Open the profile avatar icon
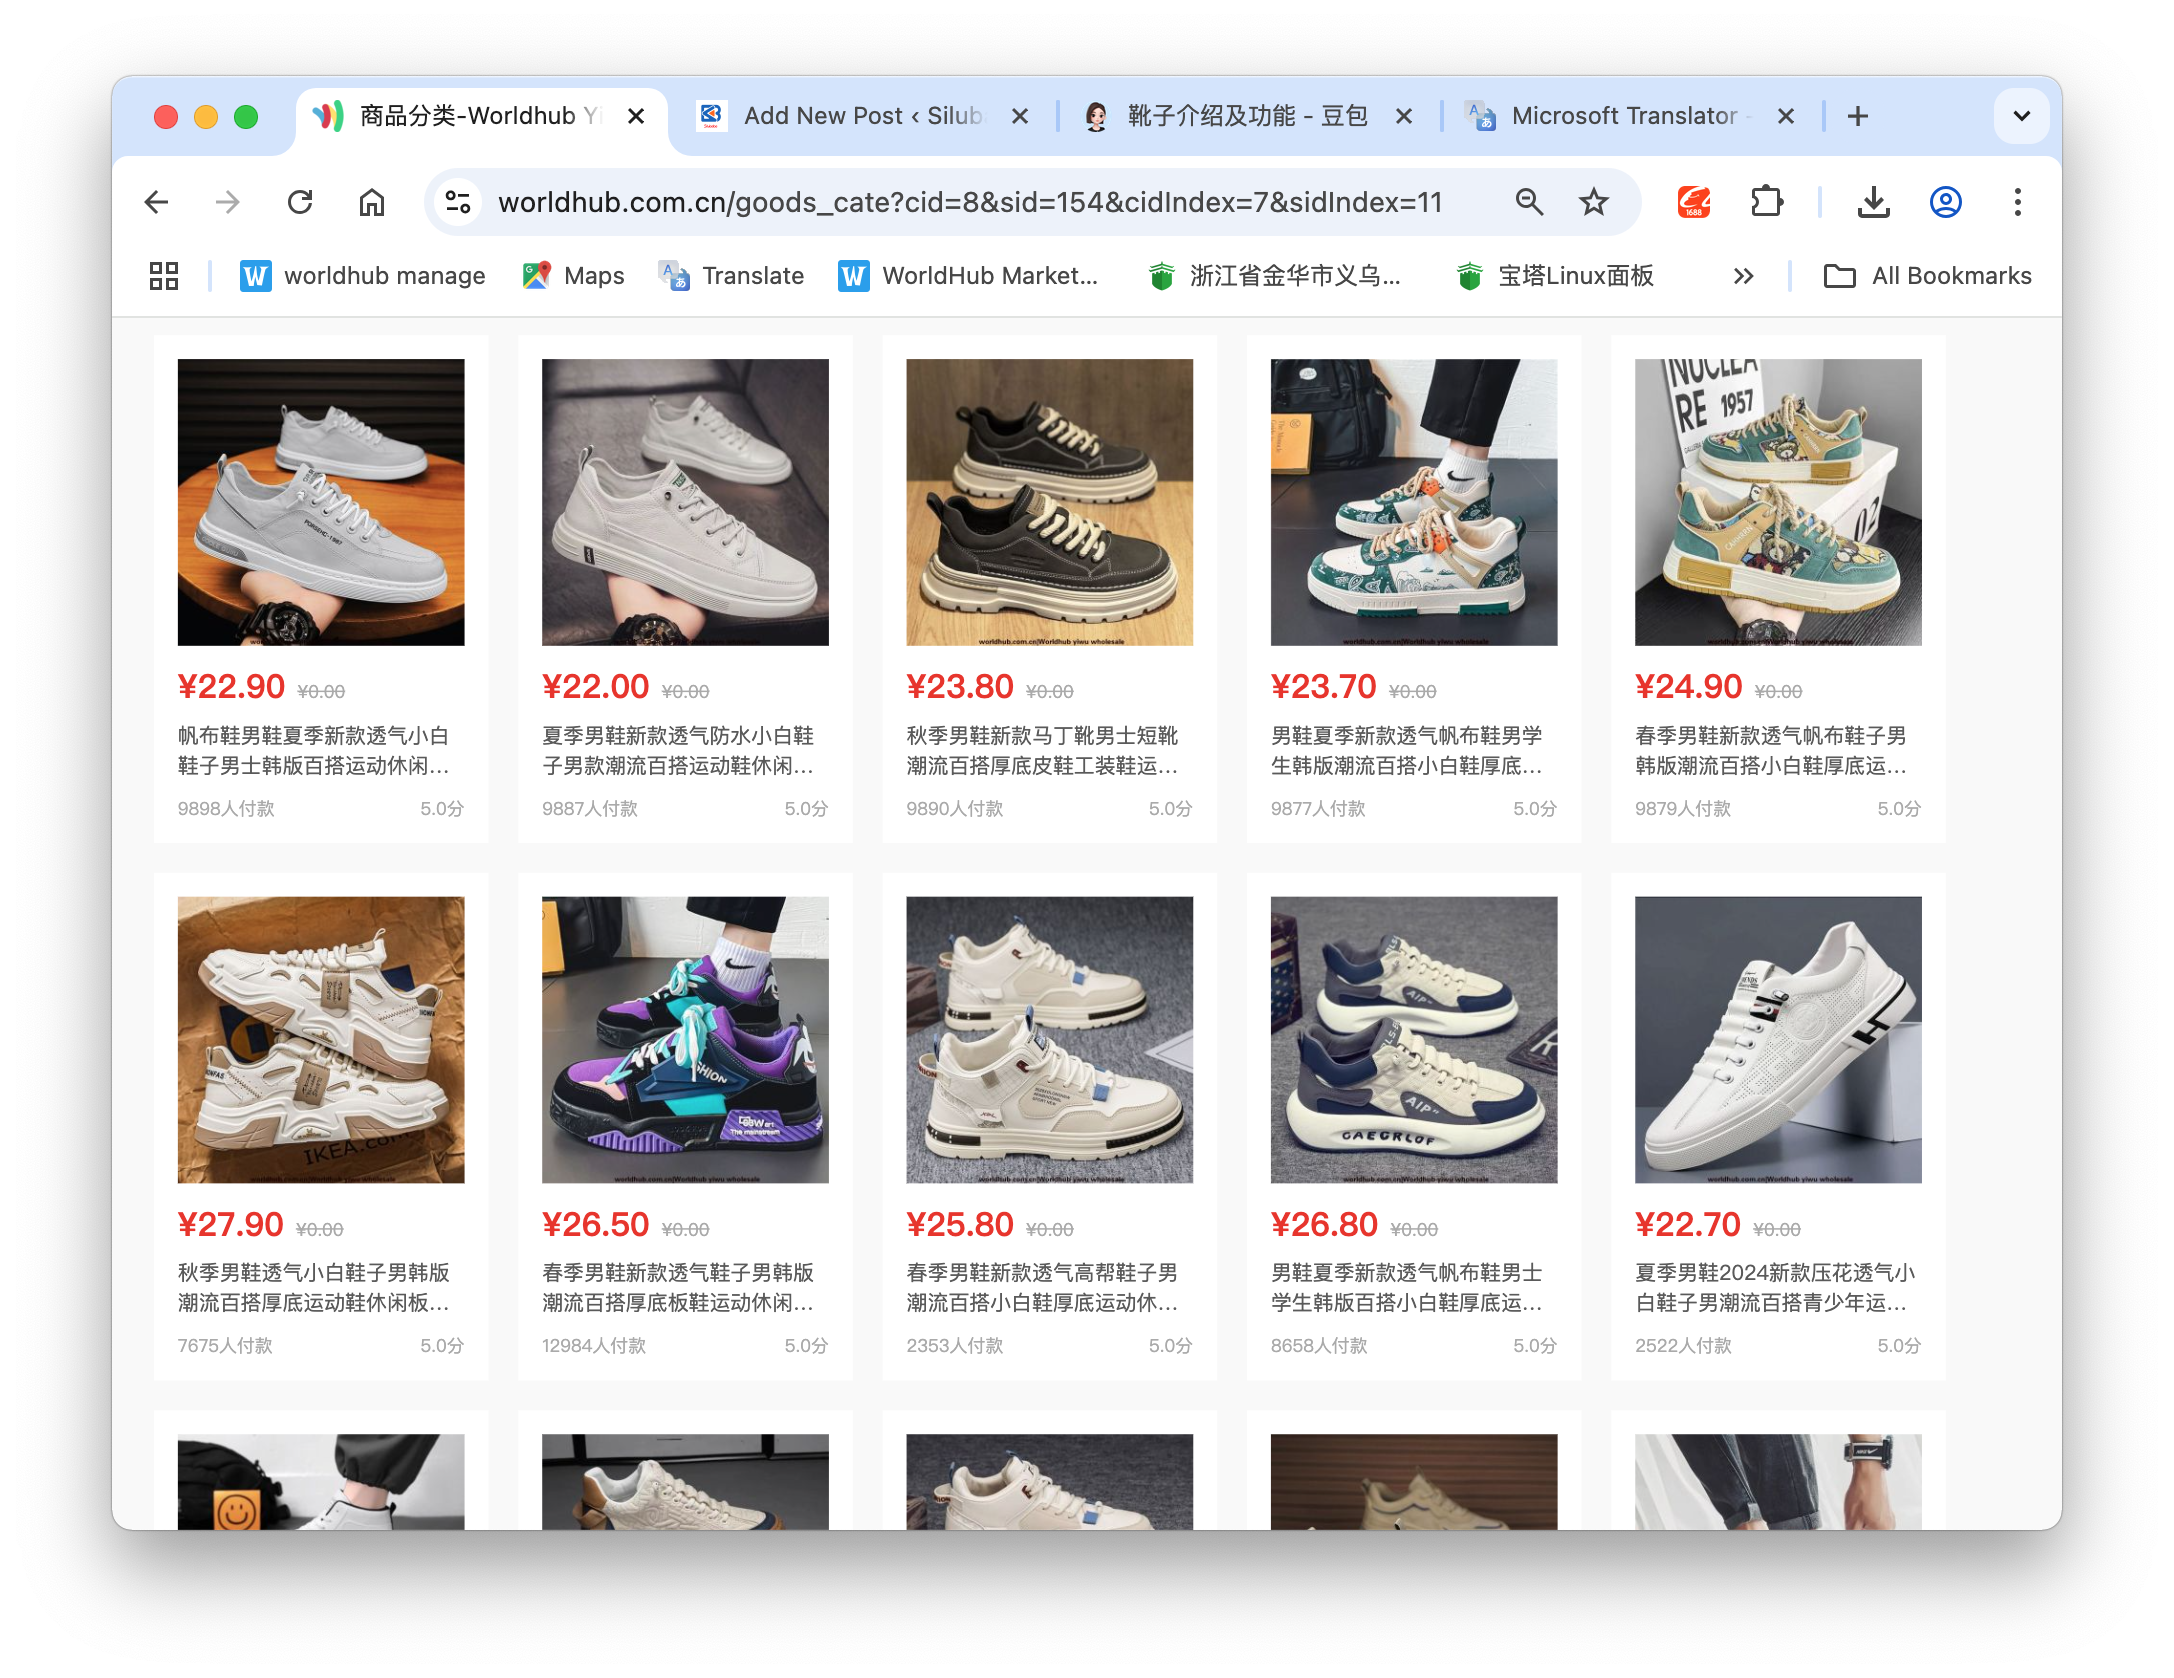This screenshot has height=1678, width=2174. 1945,203
